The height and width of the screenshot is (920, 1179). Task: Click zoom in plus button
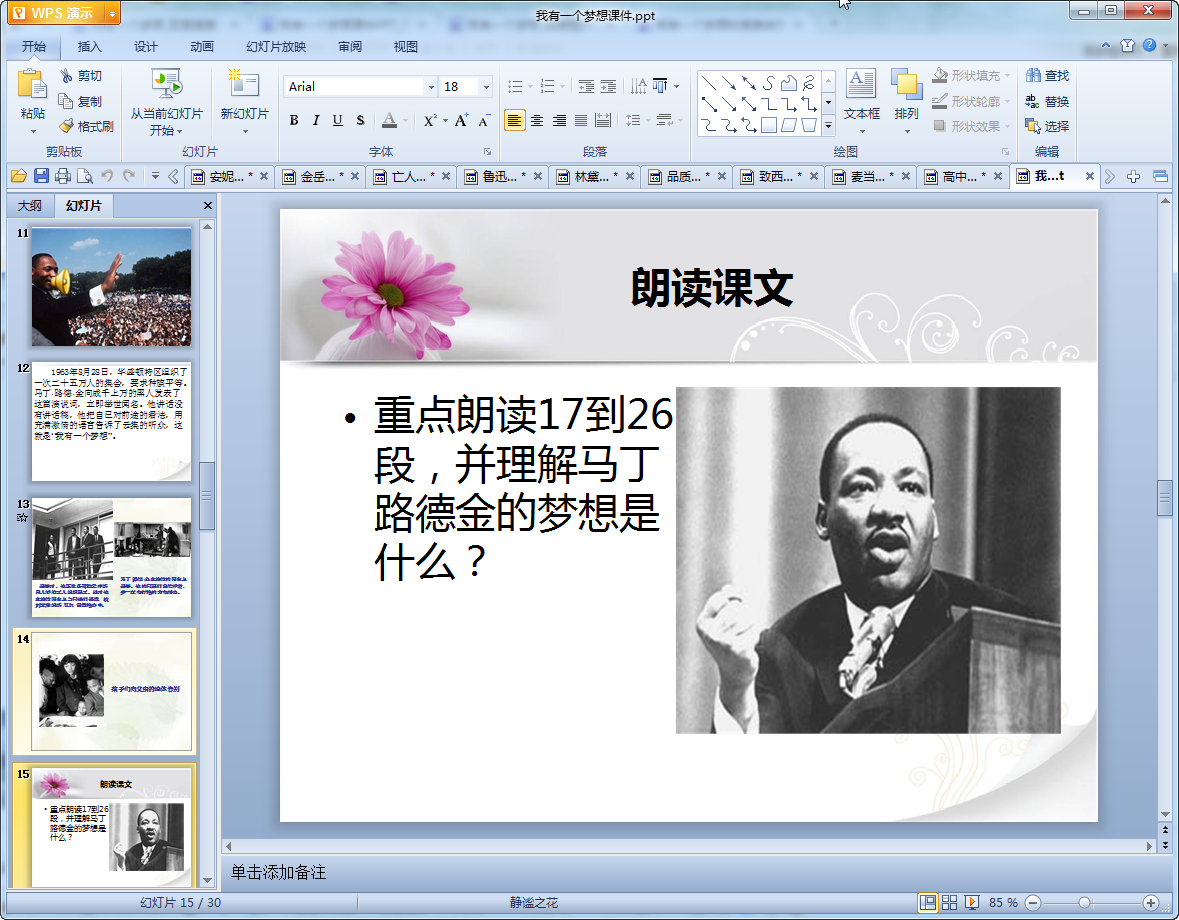pos(1150,903)
